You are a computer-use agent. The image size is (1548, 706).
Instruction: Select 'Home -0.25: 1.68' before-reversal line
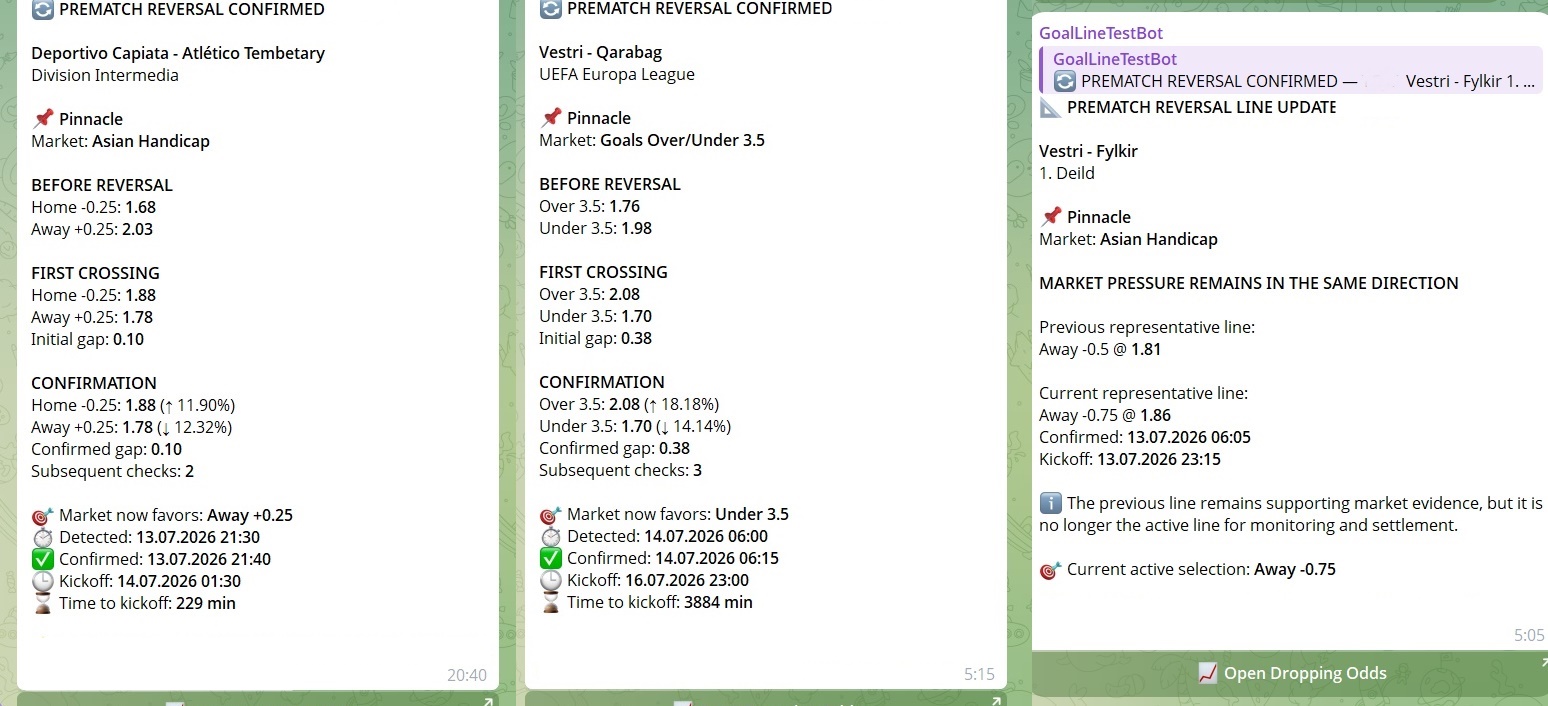pos(94,207)
